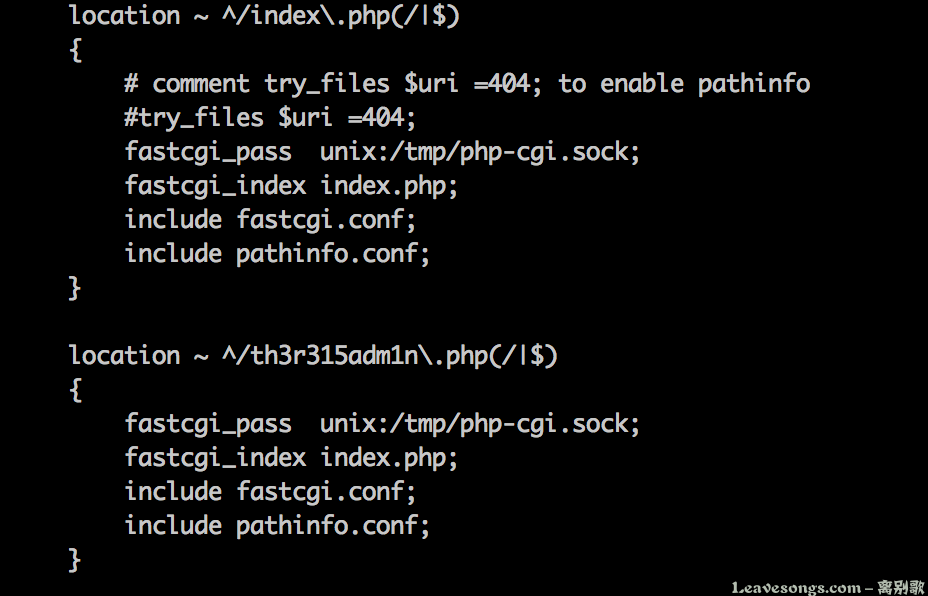Image resolution: width=928 pixels, height=596 pixels.
Task: Click 'fastcgi_pass' in the first location block
Action: [x=208, y=152]
